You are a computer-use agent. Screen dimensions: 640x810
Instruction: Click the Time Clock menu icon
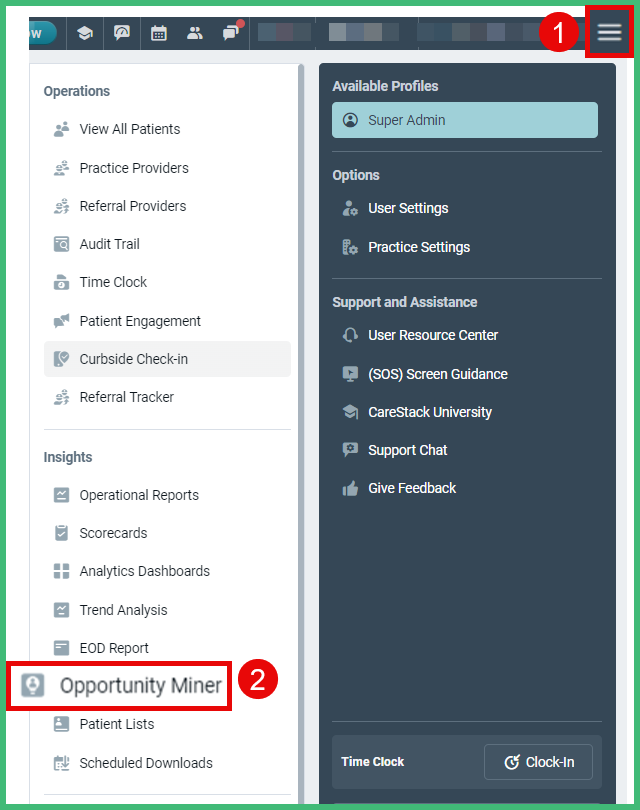[61, 282]
